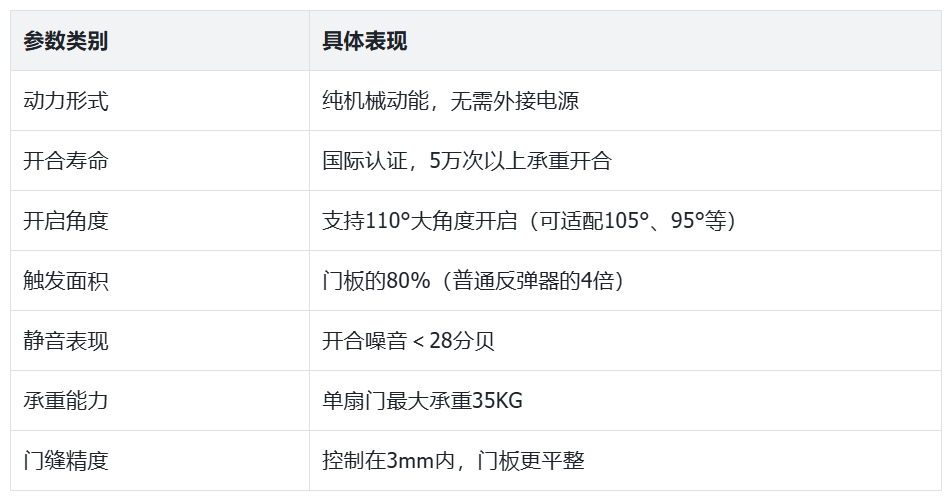
Task: Select the 静音表现 row label
Action: pyautogui.click(x=66, y=341)
